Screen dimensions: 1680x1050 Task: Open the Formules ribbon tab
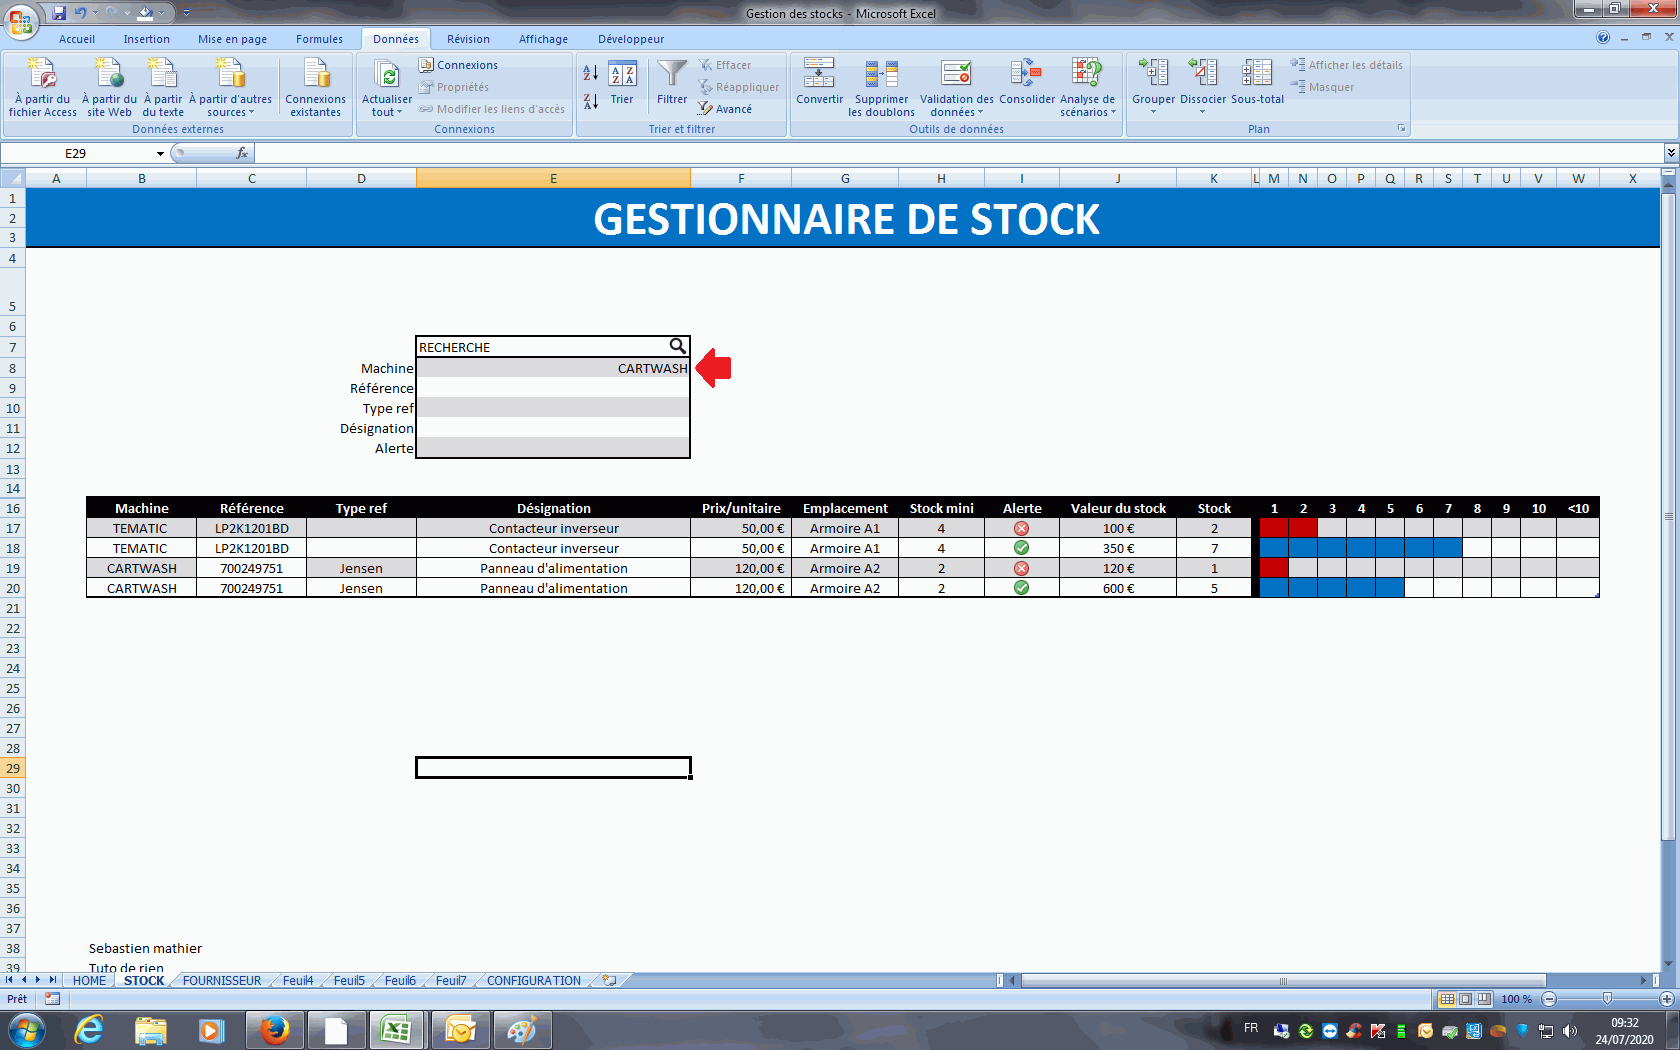click(319, 39)
